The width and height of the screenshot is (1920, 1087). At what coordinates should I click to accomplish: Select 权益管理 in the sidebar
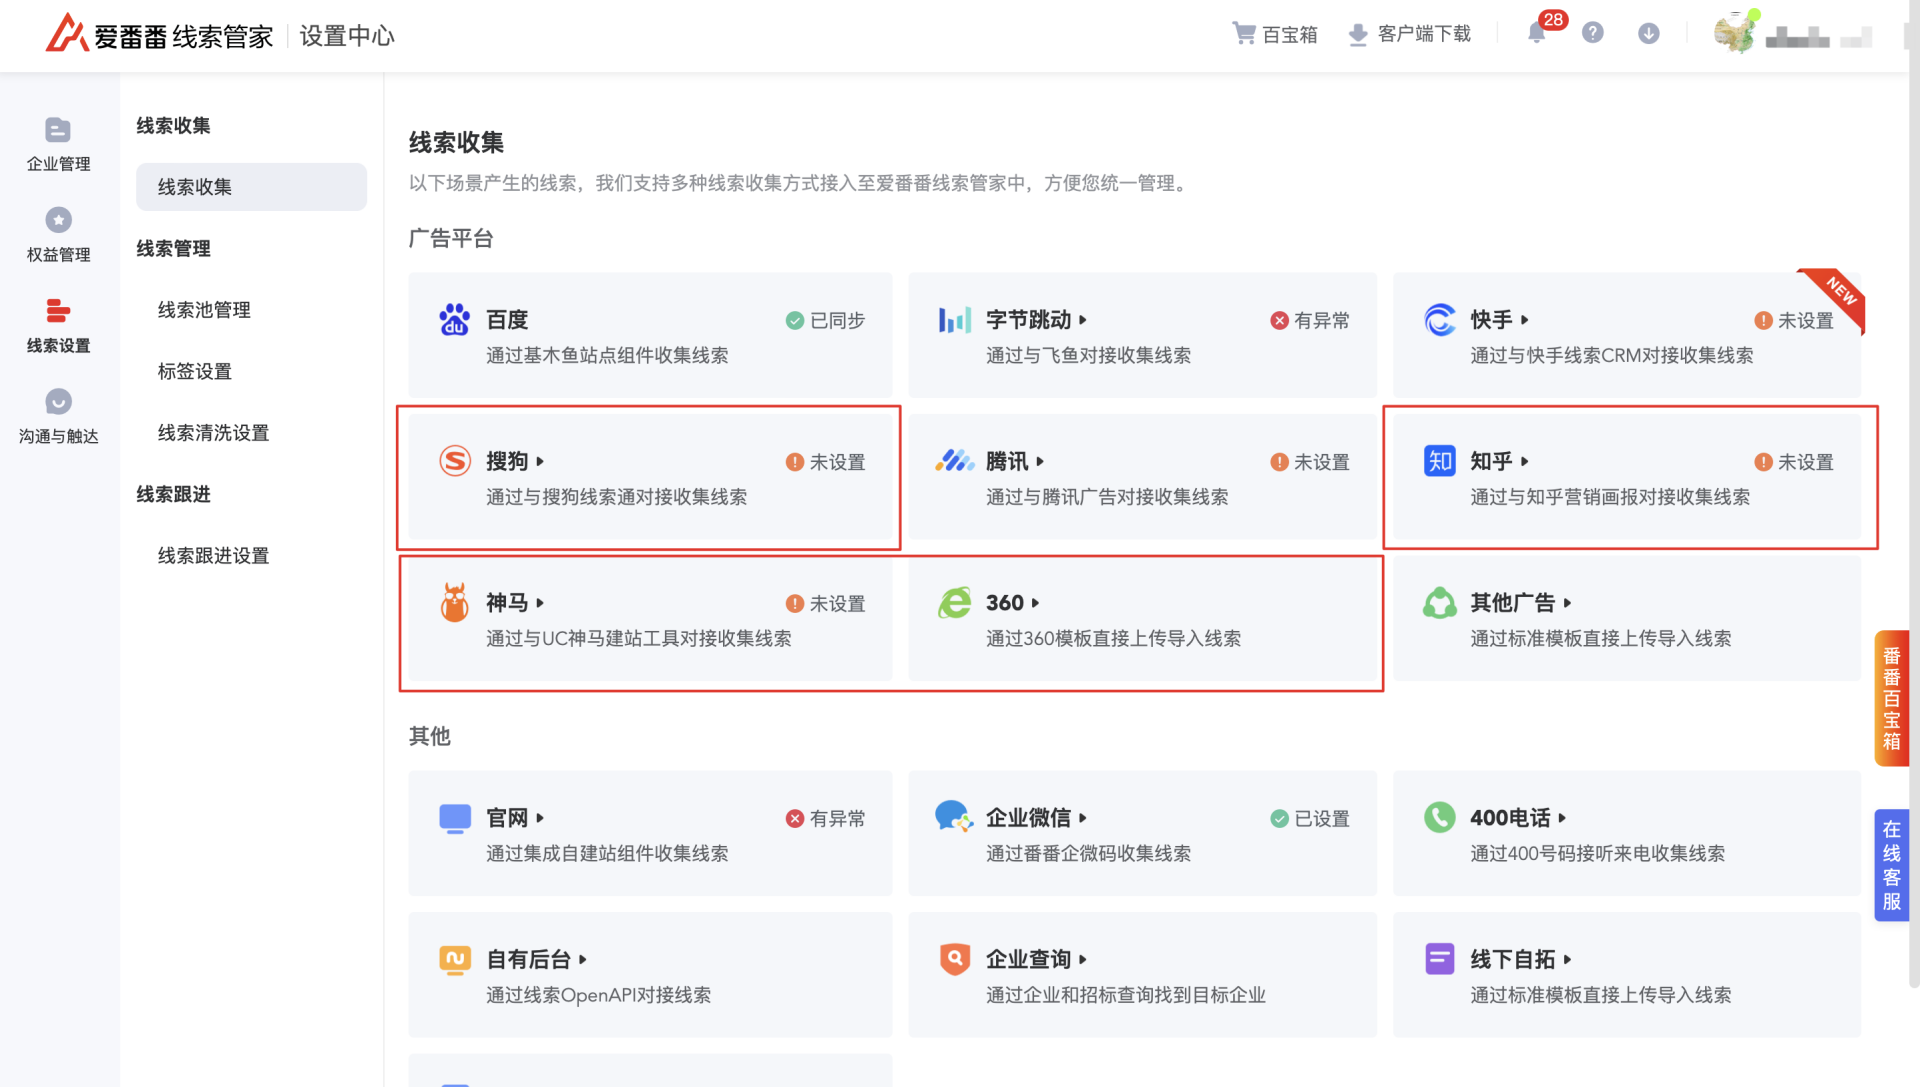[58, 236]
